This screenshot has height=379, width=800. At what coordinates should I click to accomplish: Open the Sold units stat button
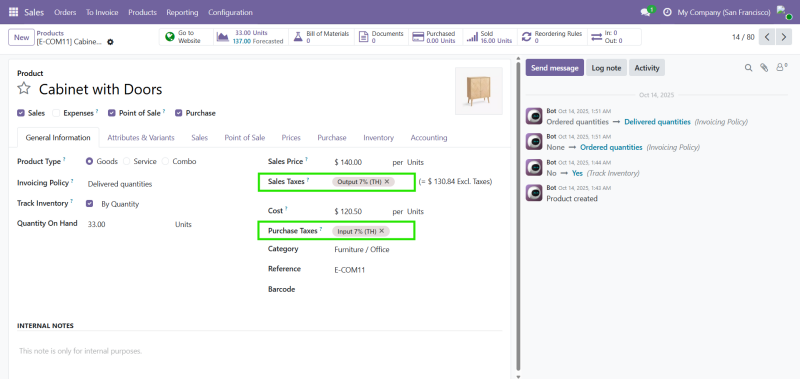click(490, 37)
